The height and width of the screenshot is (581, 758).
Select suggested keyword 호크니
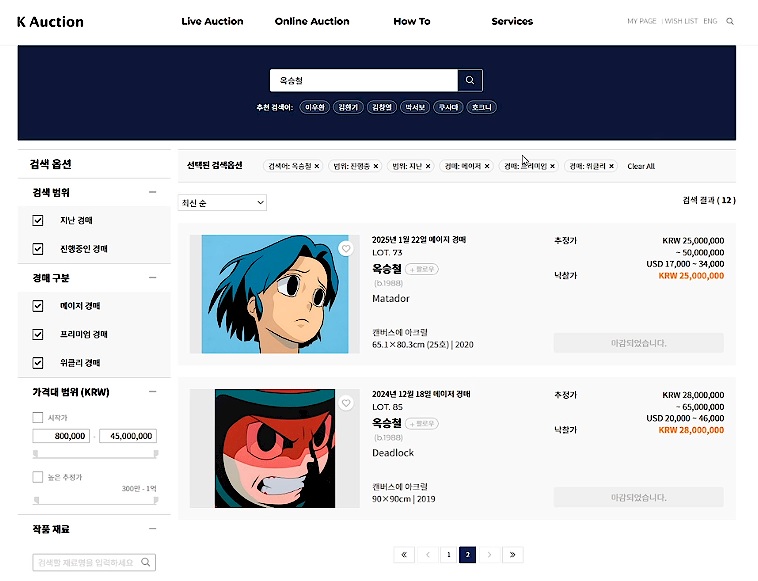pyautogui.click(x=481, y=107)
